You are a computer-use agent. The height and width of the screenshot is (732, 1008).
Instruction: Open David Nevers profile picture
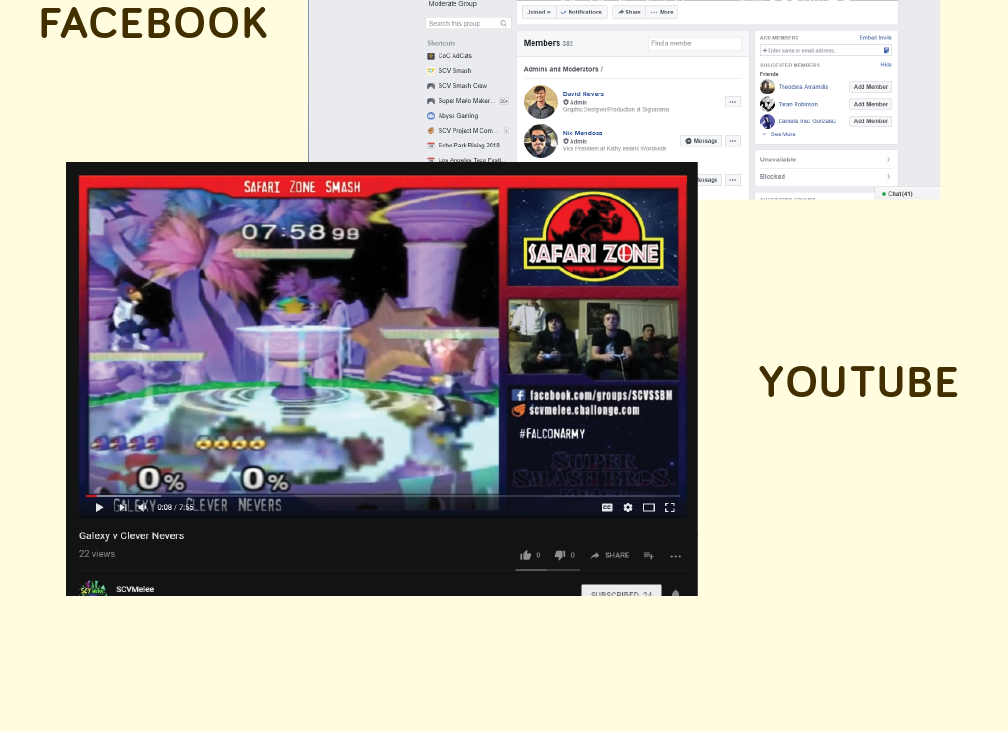point(541,102)
